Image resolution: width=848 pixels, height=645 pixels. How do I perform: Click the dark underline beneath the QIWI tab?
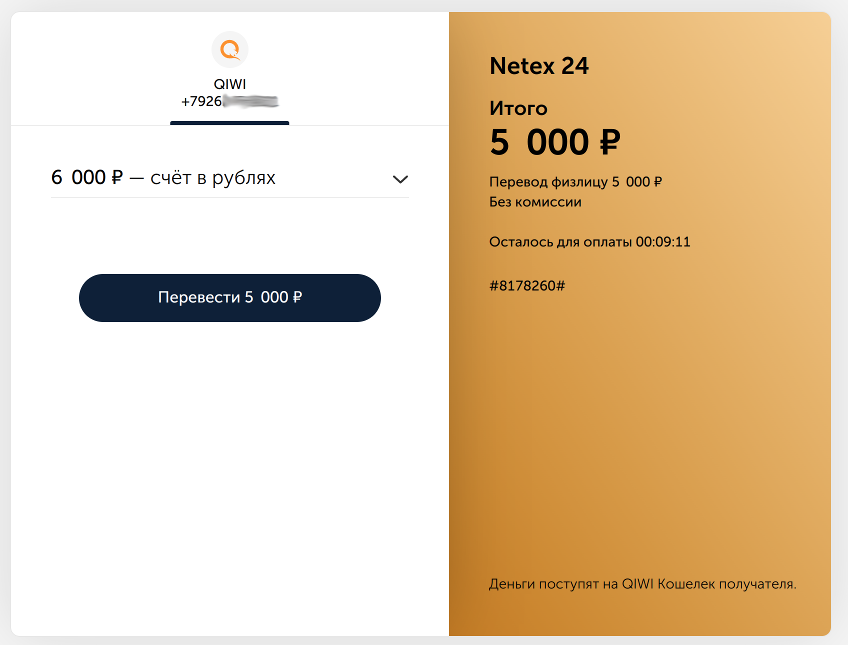pyautogui.click(x=230, y=122)
